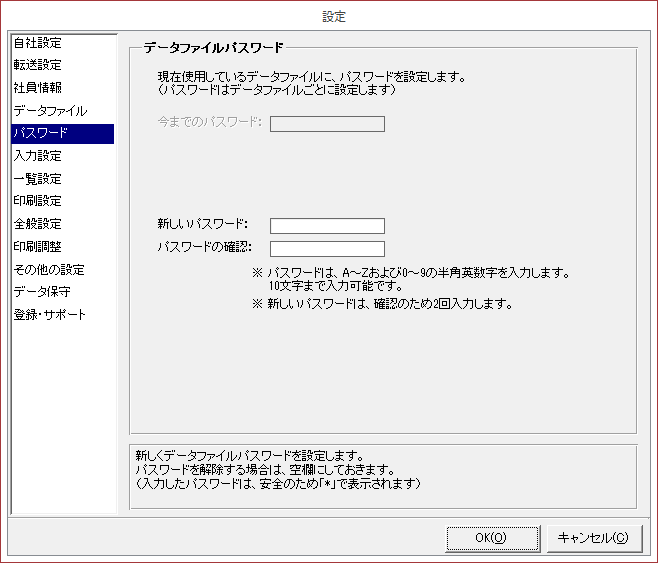658x563 pixels.
Task: Click the 今までのパスワード: label
Action: pos(210,122)
